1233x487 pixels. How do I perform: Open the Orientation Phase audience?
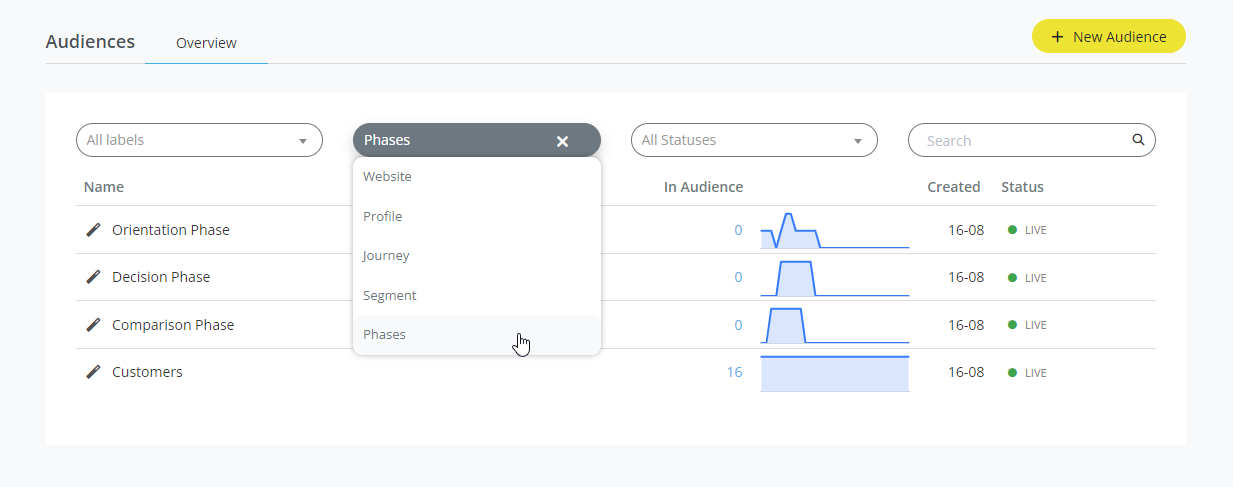171,230
